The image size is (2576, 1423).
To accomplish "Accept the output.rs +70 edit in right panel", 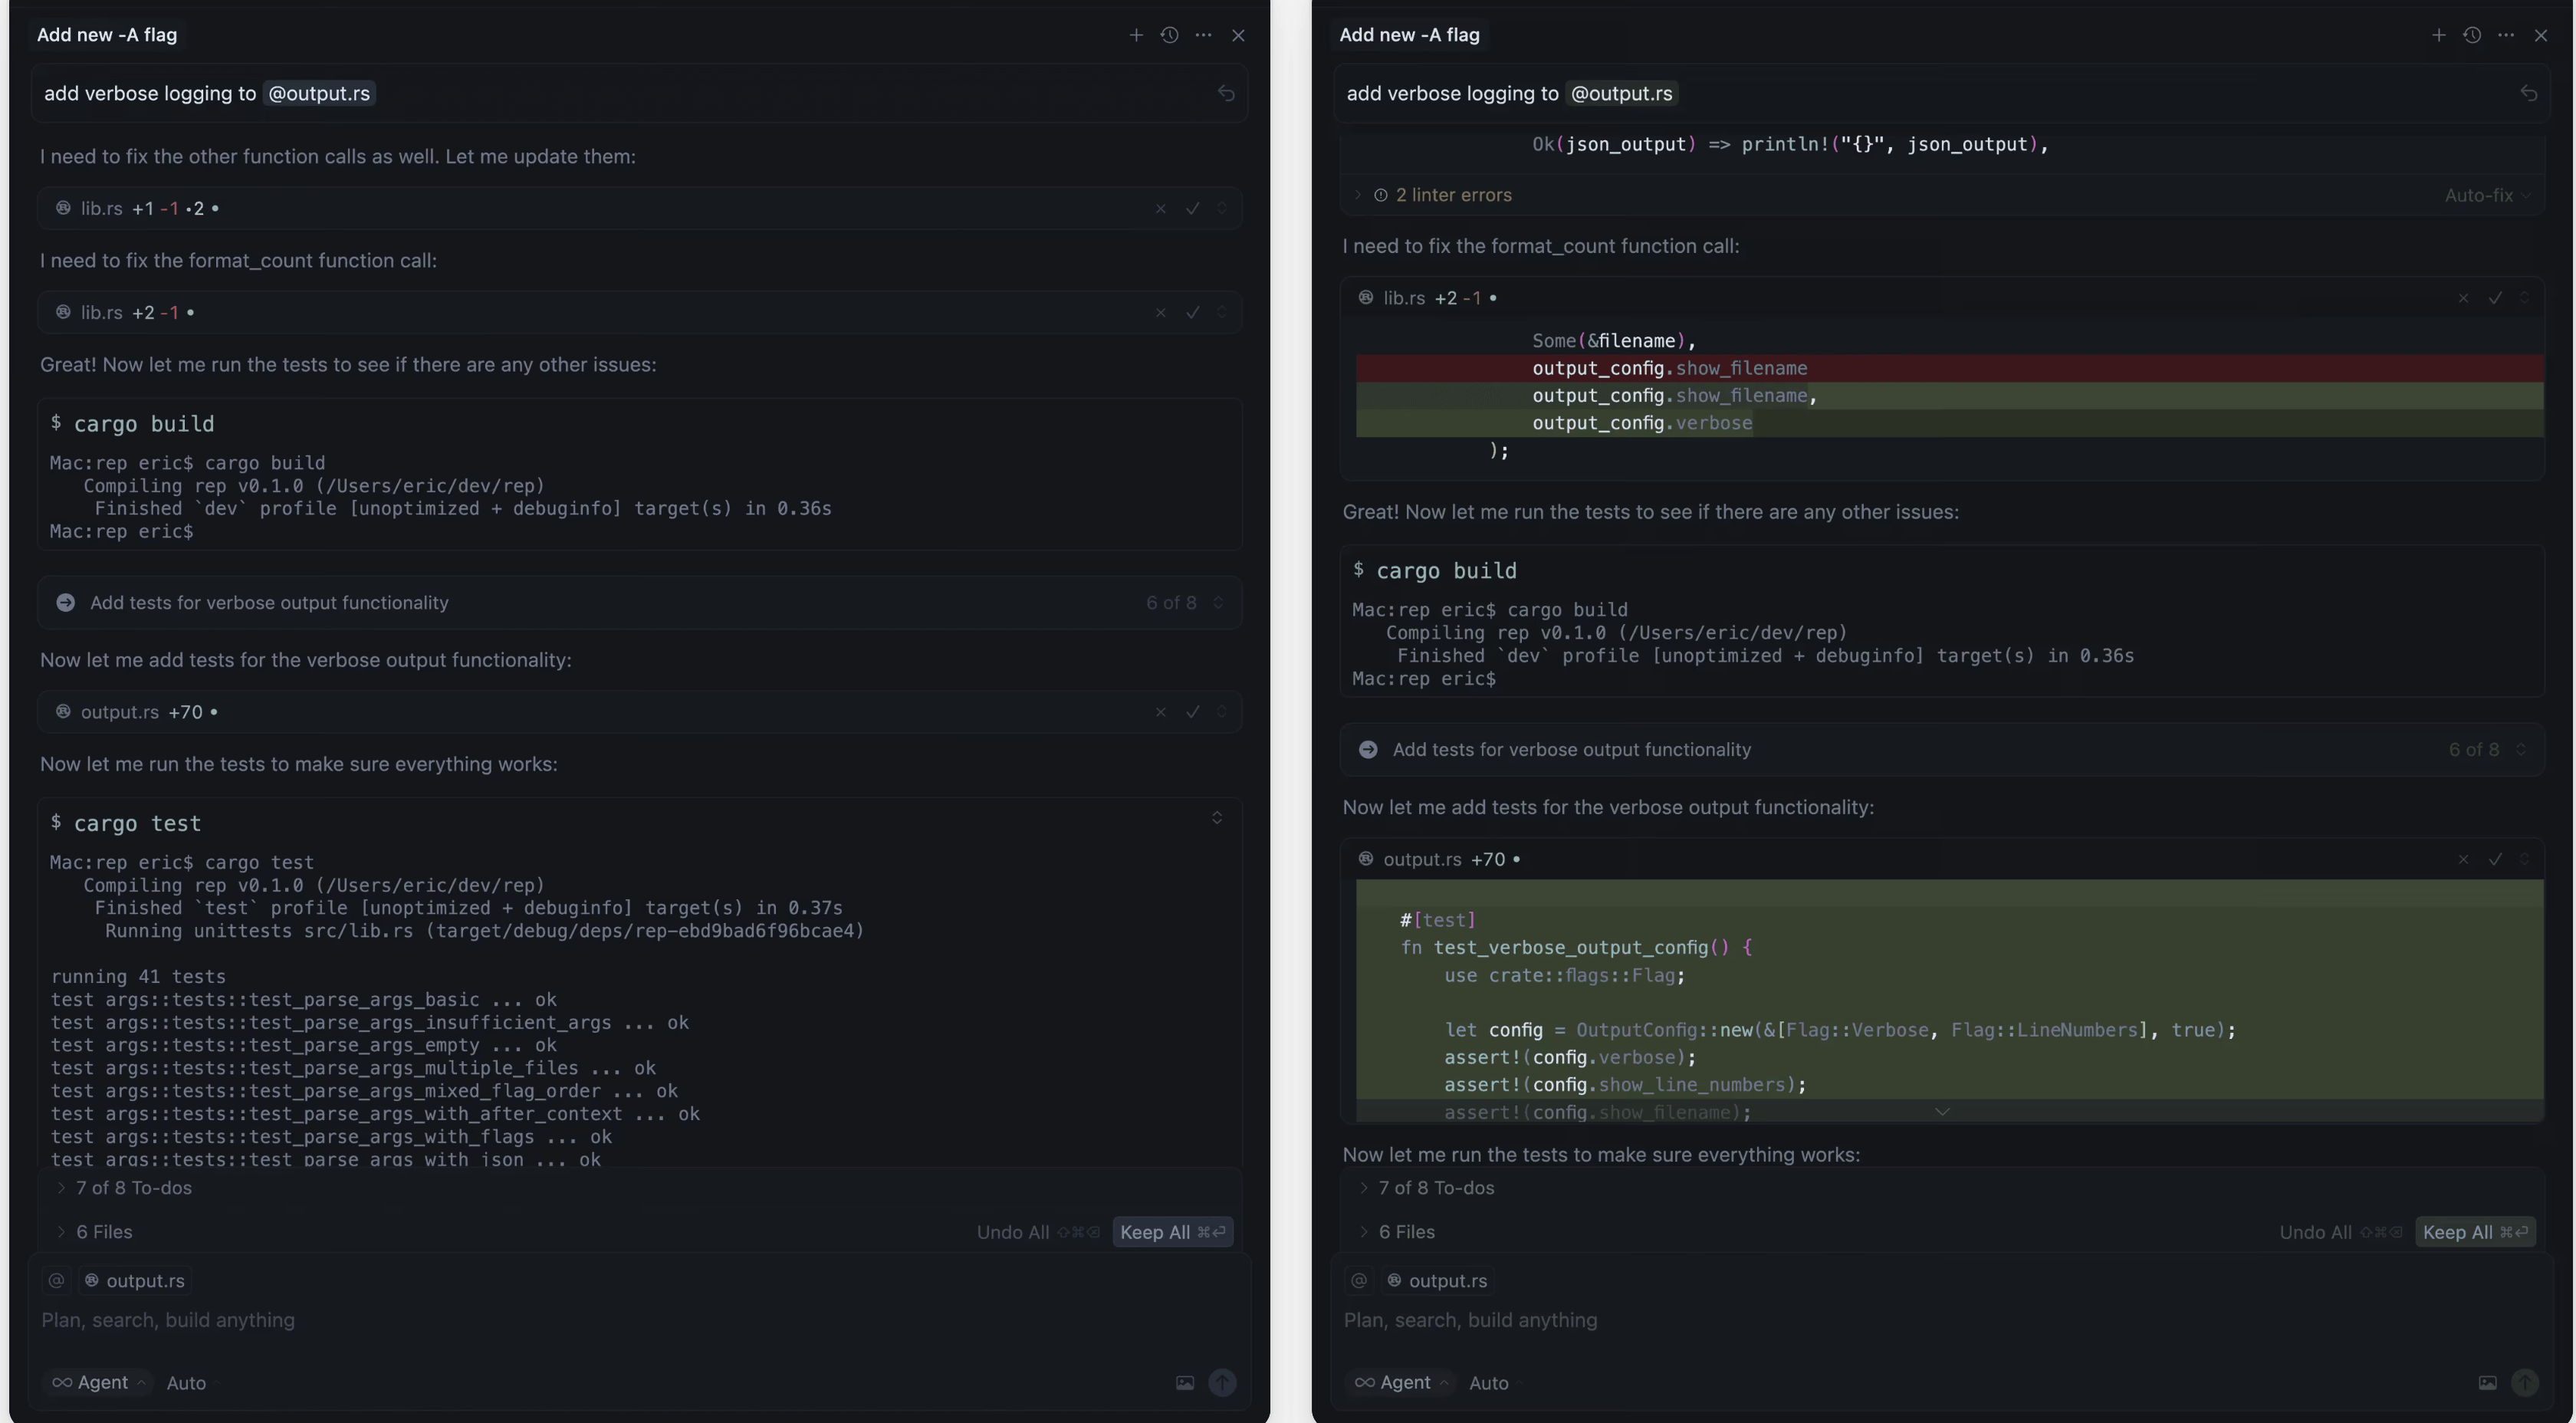I will [2495, 860].
